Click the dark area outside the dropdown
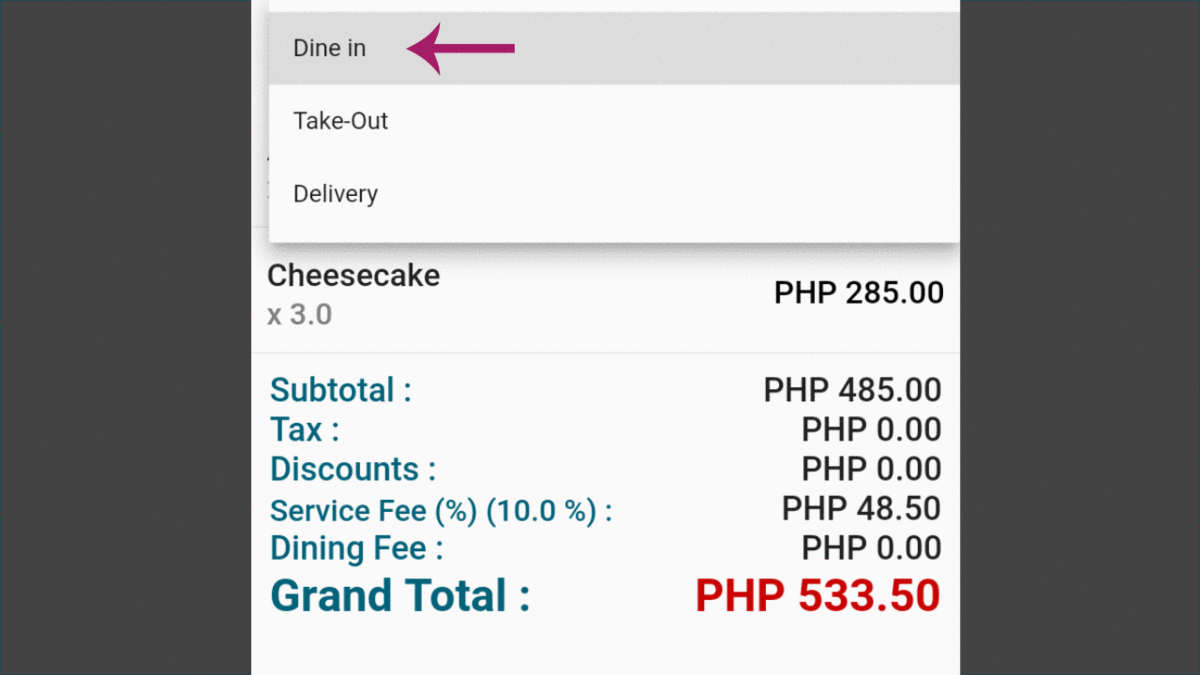The image size is (1200, 675). coord(125,337)
